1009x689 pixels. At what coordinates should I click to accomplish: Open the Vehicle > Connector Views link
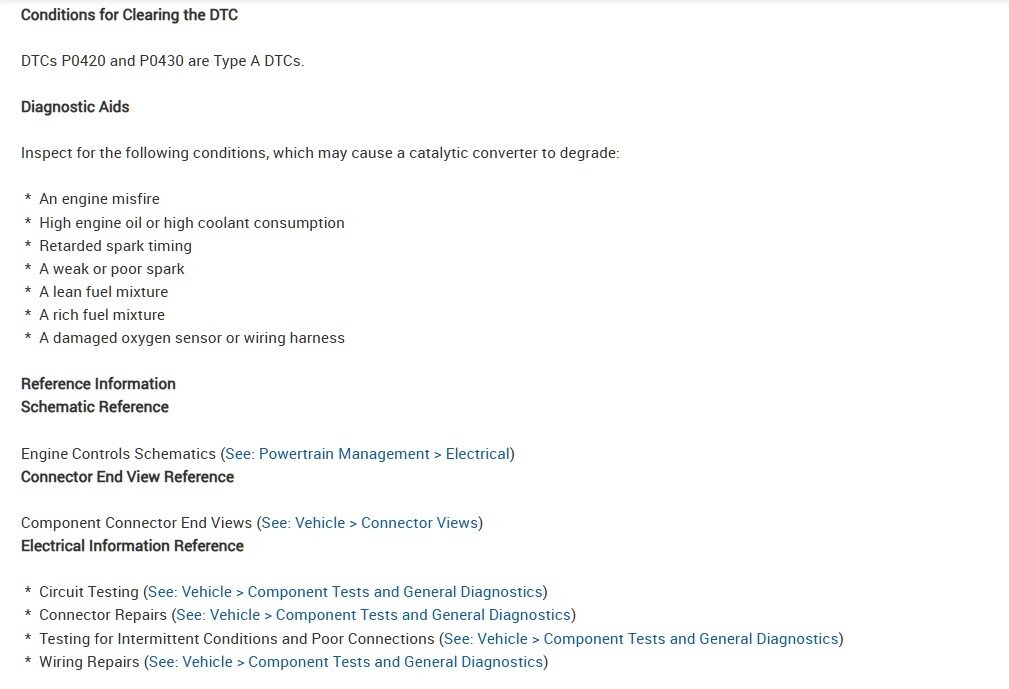pyautogui.click(x=370, y=523)
